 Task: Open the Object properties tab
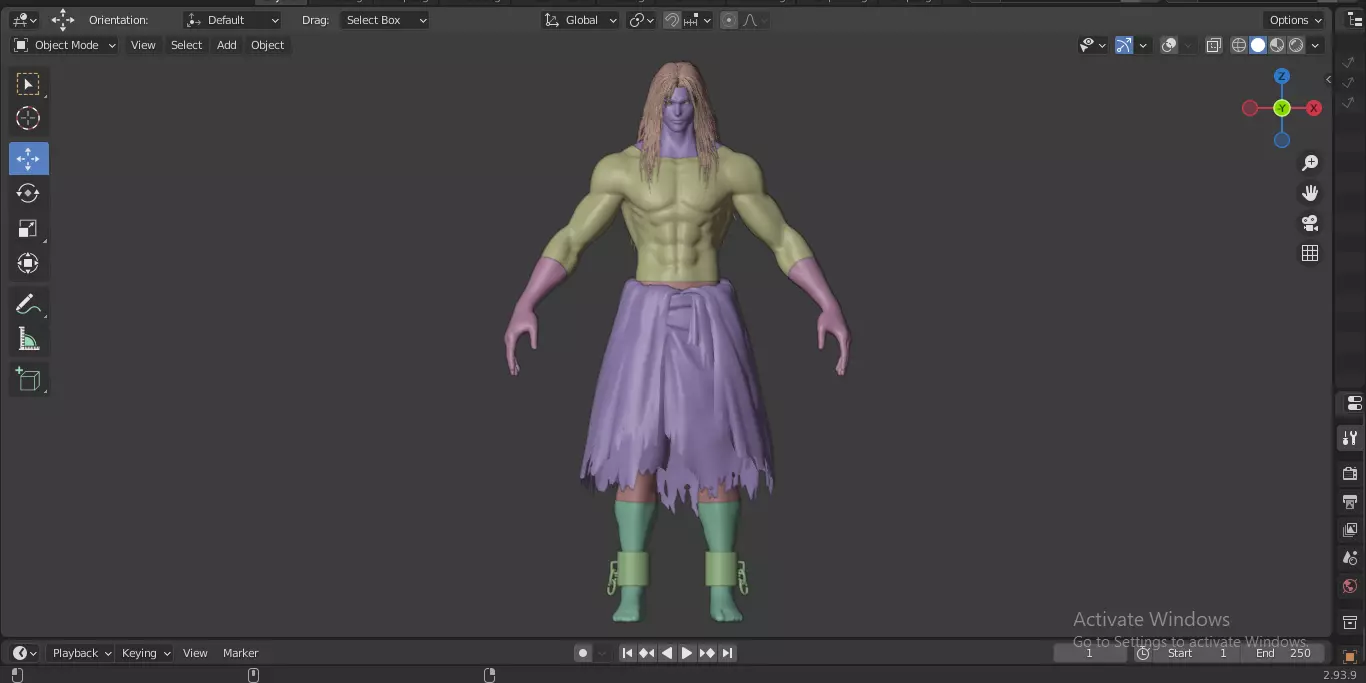(1350, 657)
